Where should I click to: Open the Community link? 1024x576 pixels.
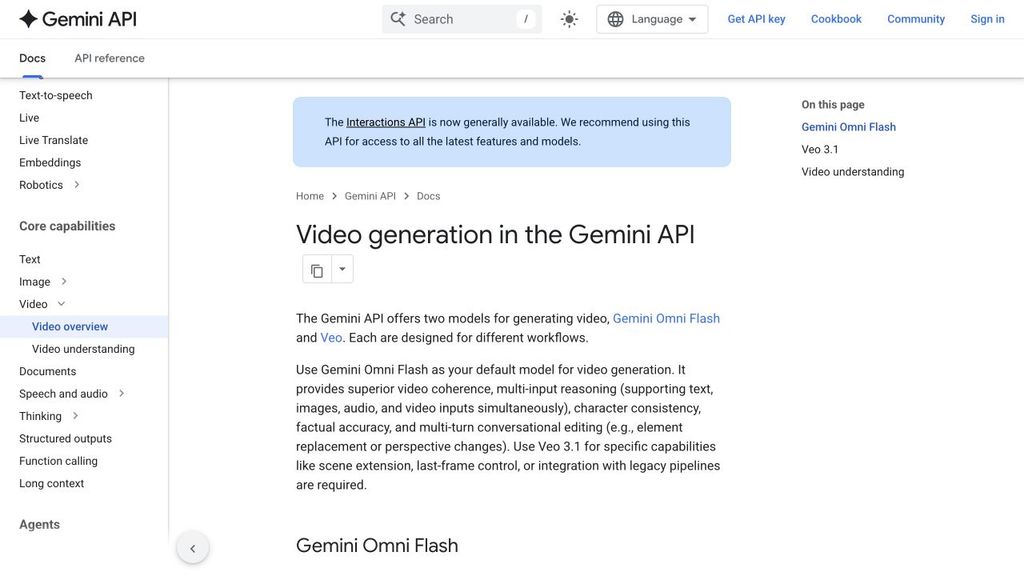[916, 19]
